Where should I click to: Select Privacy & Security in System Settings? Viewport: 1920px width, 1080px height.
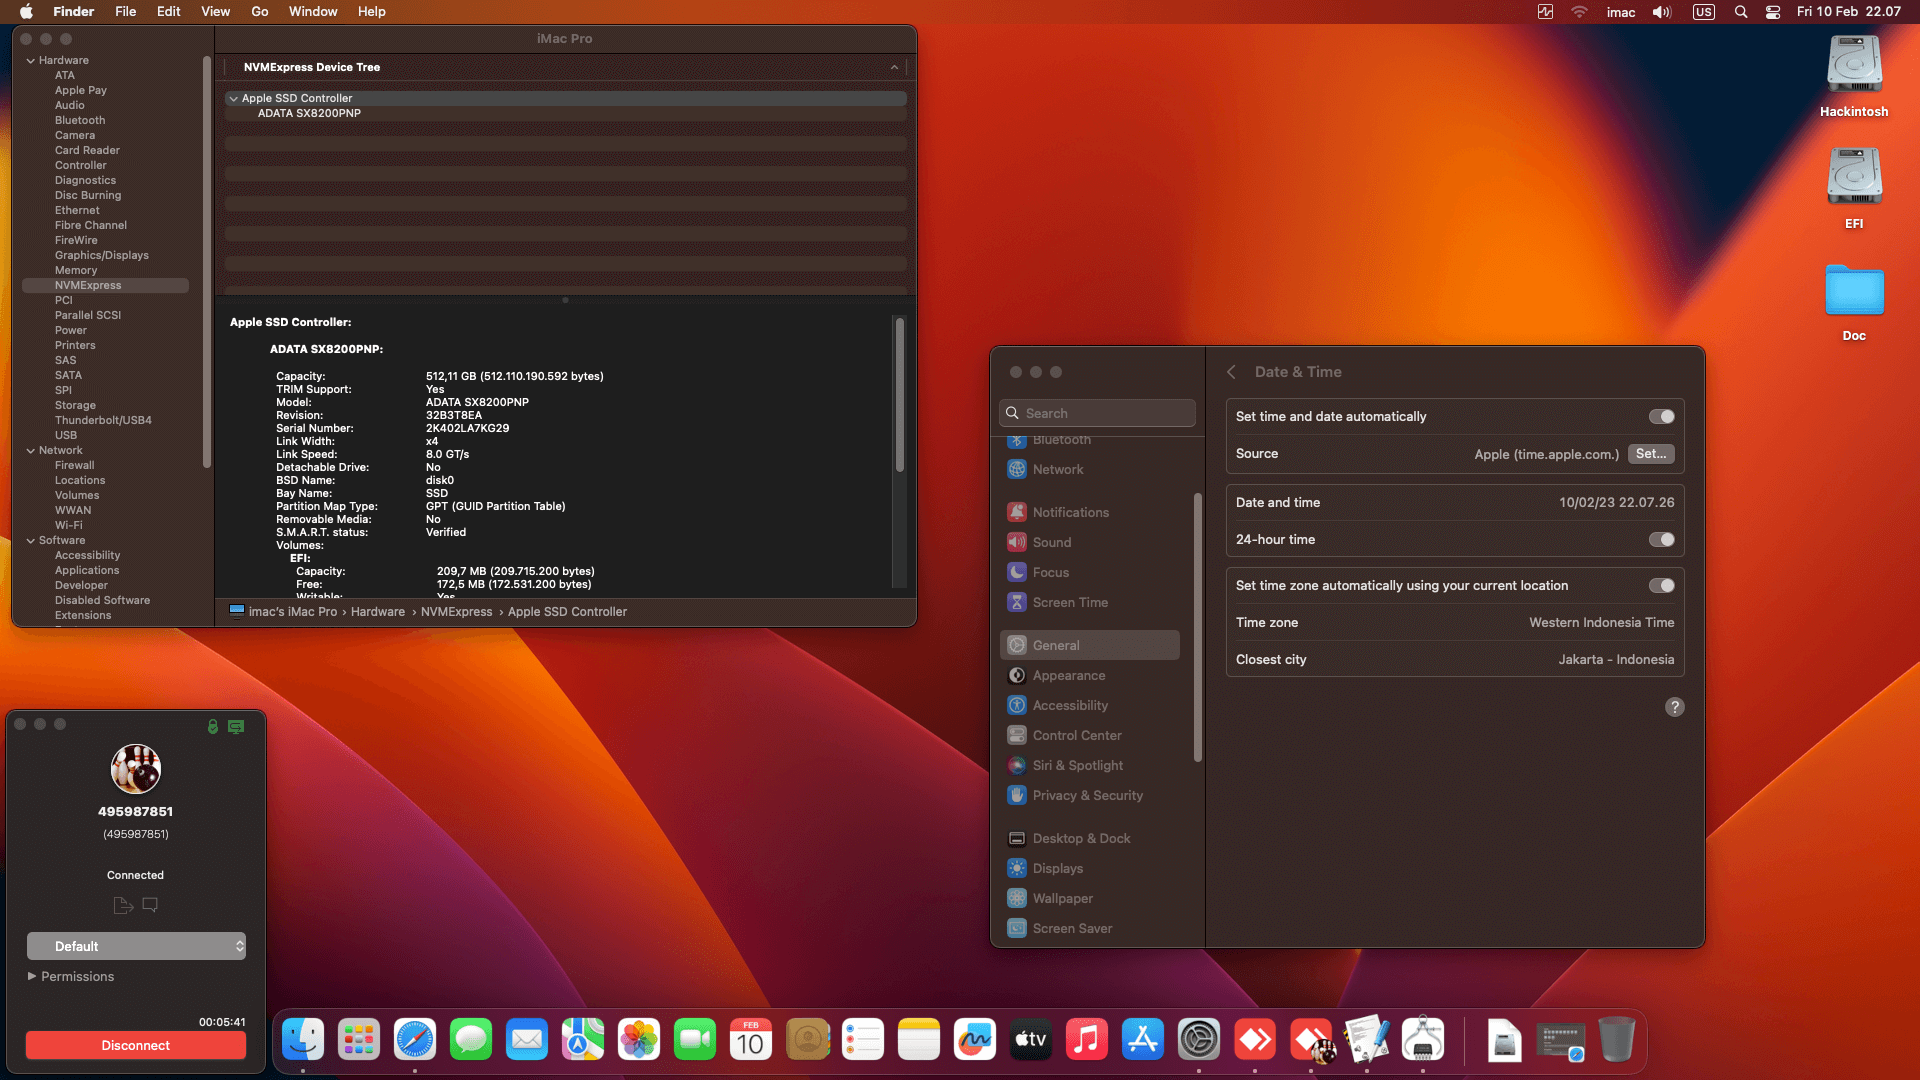(1088, 795)
